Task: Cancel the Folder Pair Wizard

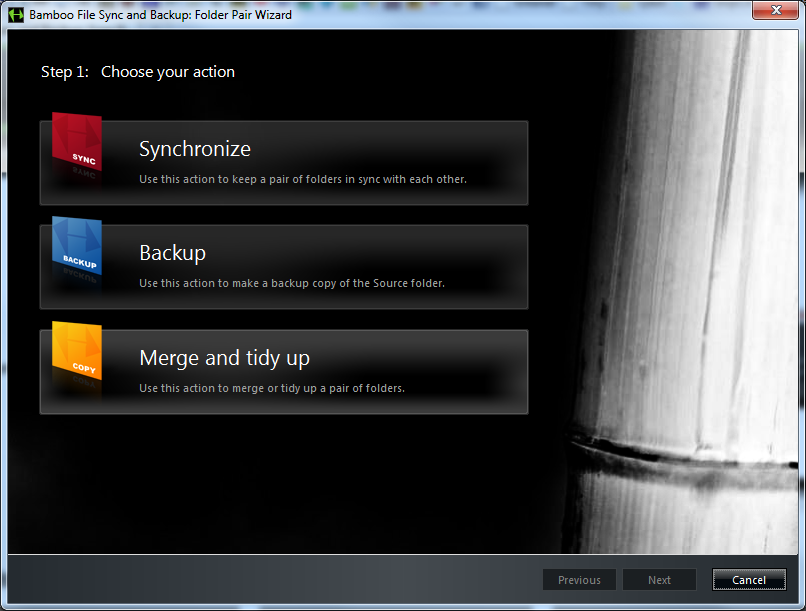Action: [x=749, y=580]
